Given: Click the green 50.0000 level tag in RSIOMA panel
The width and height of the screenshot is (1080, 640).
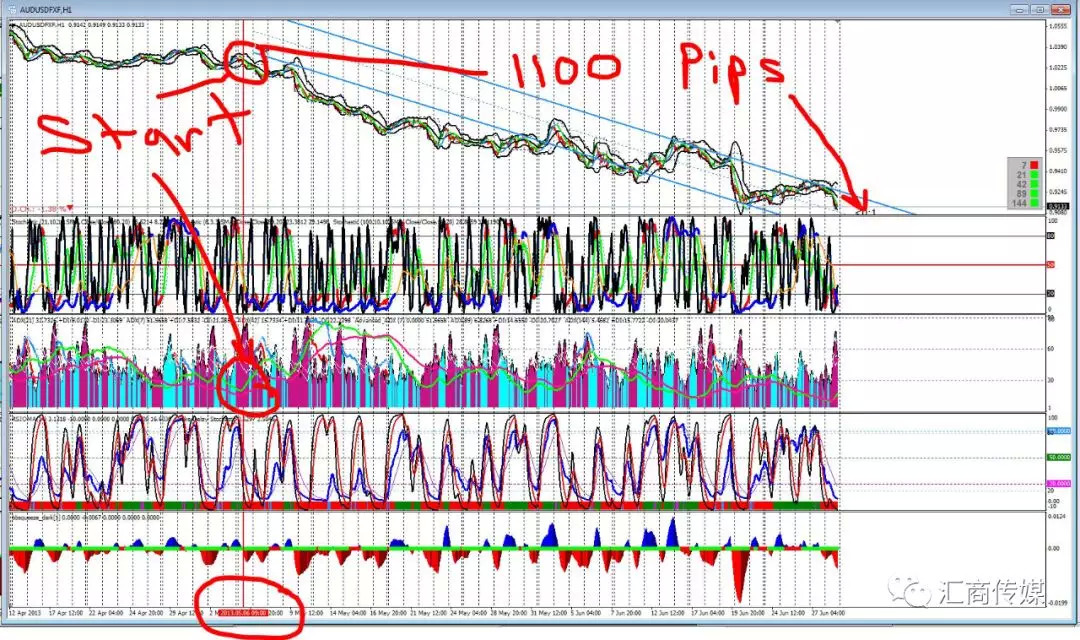Looking at the screenshot, I should click(1058, 457).
